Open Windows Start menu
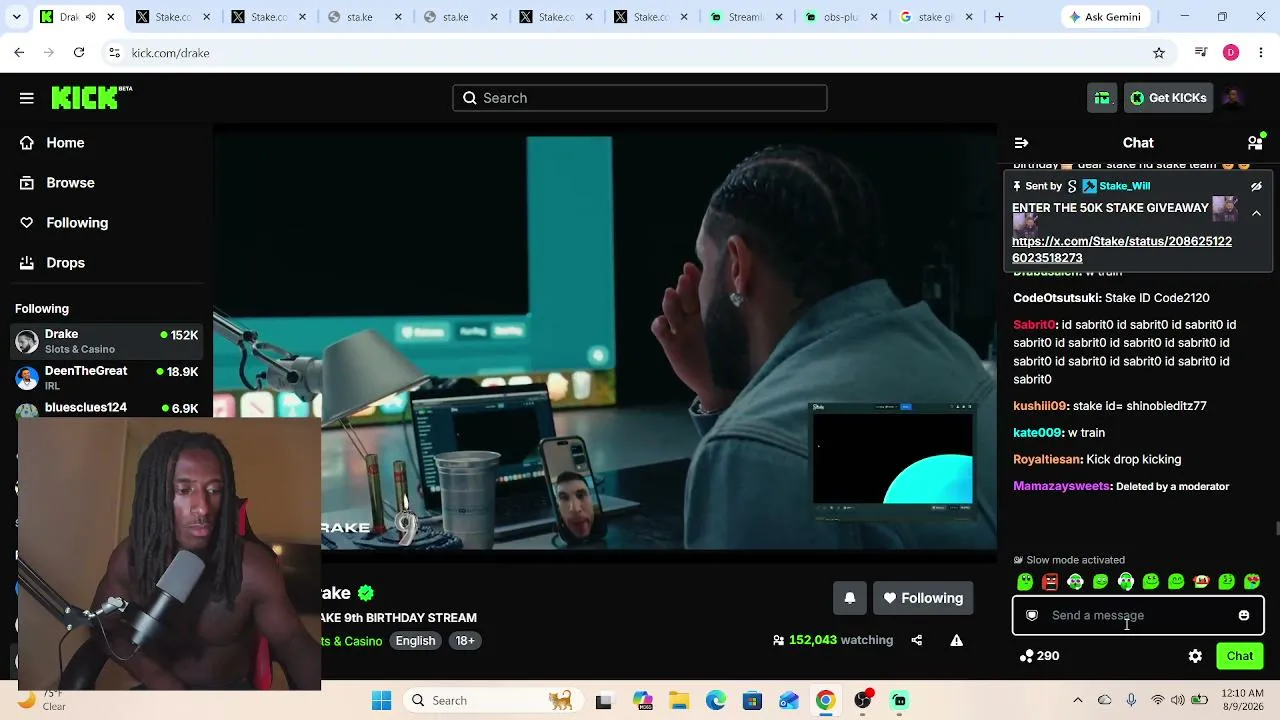Image resolution: width=1280 pixels, height=720 pixels. 382,701
